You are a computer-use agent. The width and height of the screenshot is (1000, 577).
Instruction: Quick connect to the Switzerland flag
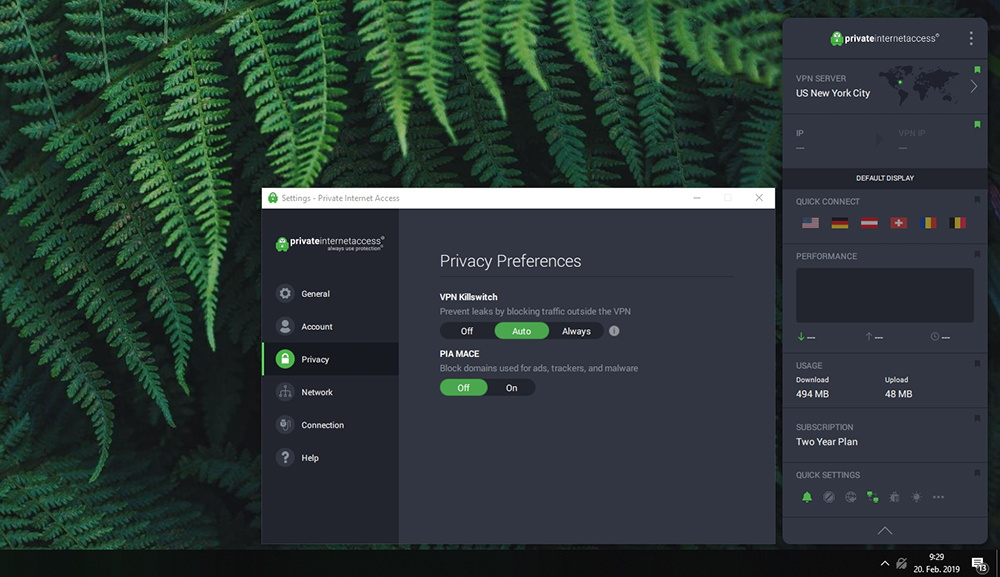tap(899, 223)
